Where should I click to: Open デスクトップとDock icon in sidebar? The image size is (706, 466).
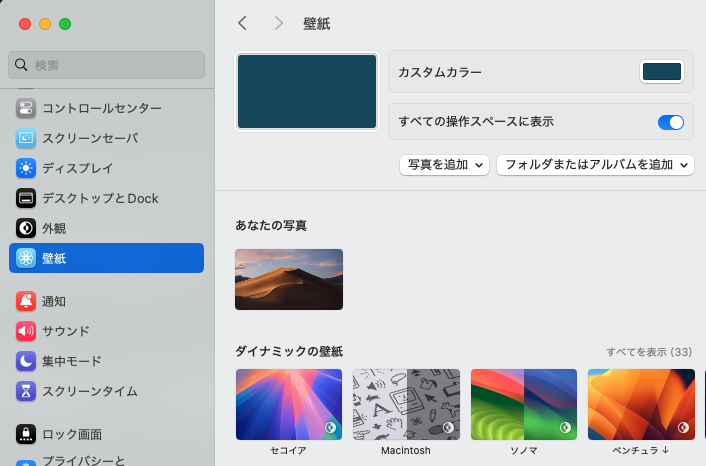[x=26, y=198]
